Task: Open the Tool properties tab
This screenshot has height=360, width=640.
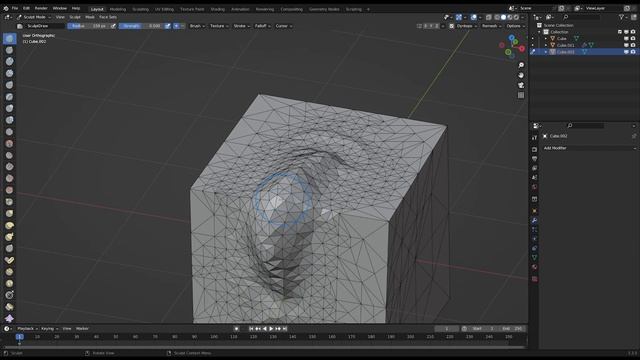Action: point(535,138)
